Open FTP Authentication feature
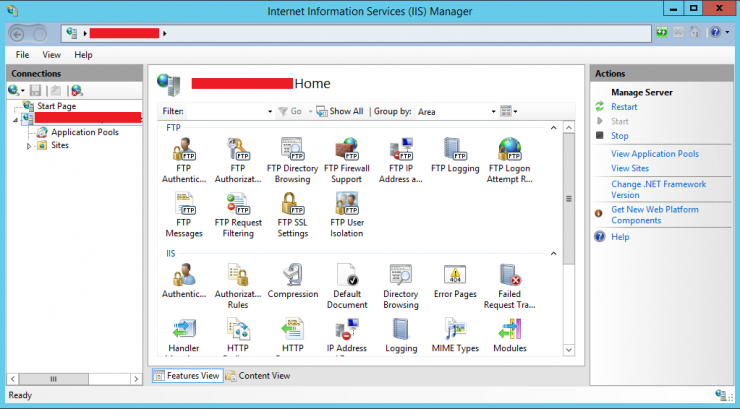This screenshot has width=740, height=409. (184, 160)
